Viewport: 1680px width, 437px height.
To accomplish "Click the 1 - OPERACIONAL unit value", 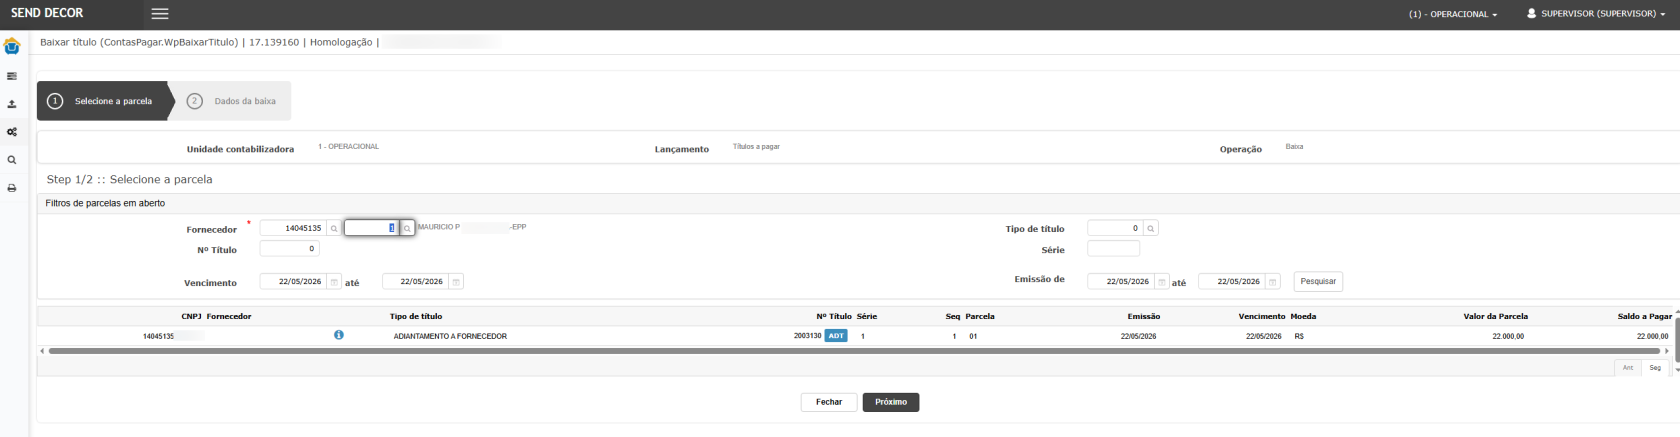I will click(348, 147).
